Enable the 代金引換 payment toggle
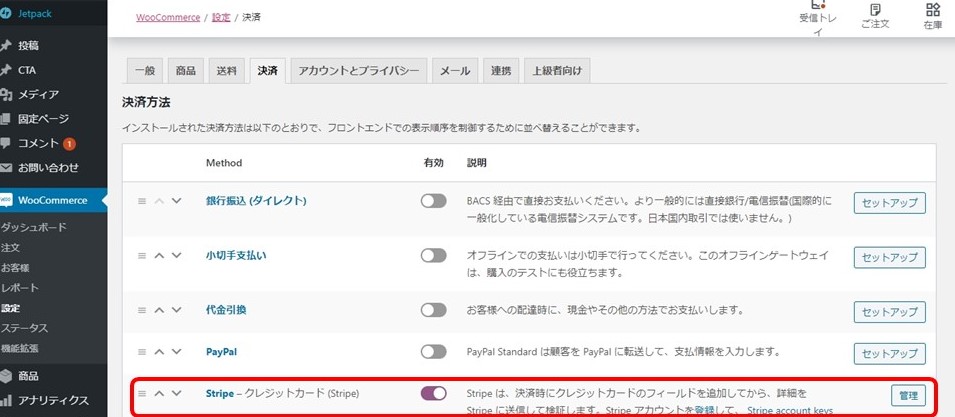955x417 pixels. [x=434, y=310]
